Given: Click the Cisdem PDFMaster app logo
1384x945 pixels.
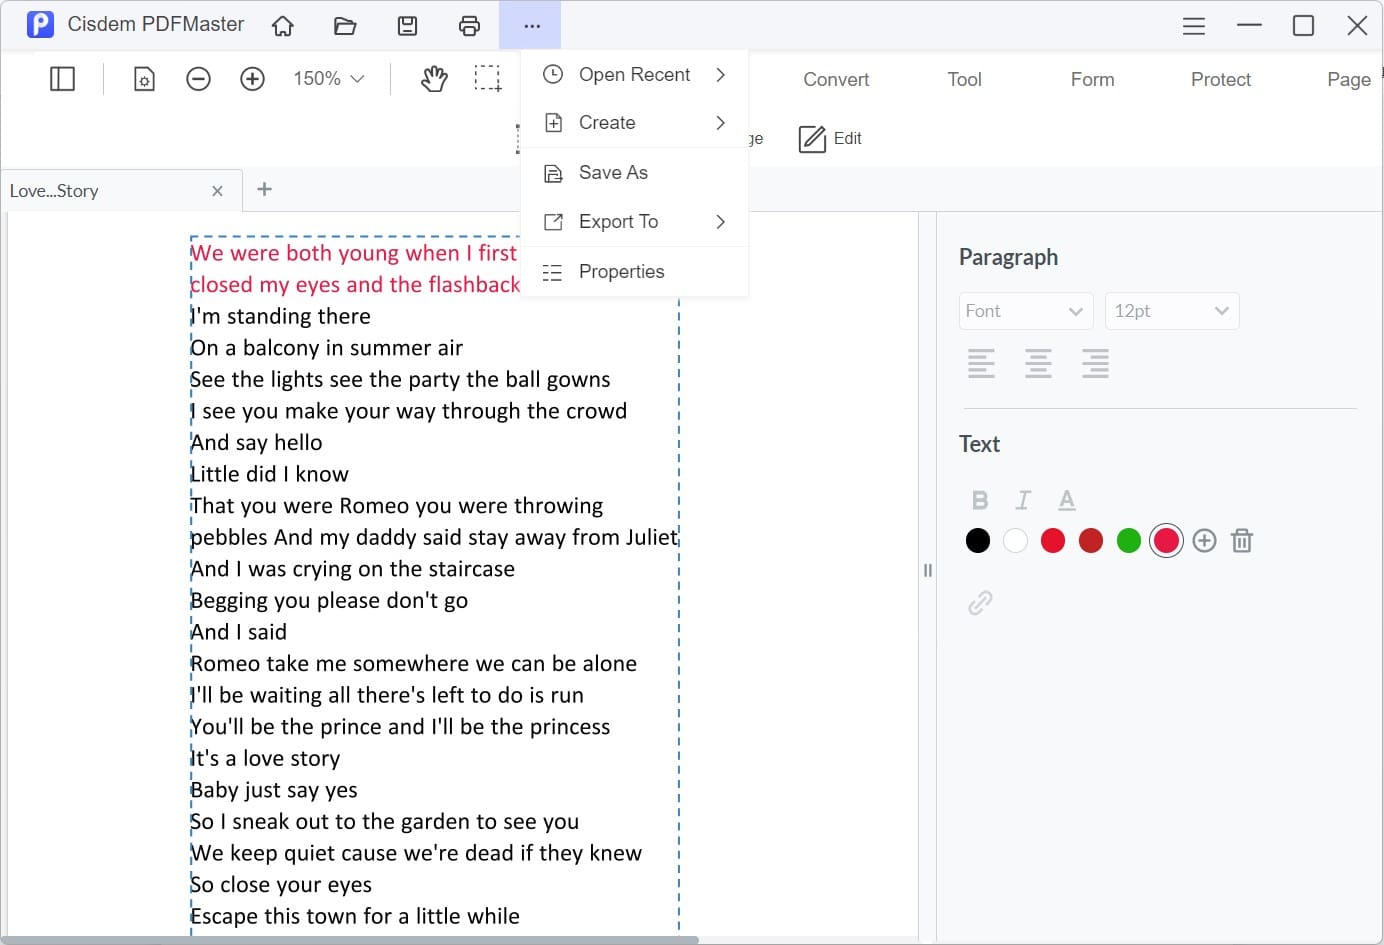Looking at the screenshot, I should 40,24.
